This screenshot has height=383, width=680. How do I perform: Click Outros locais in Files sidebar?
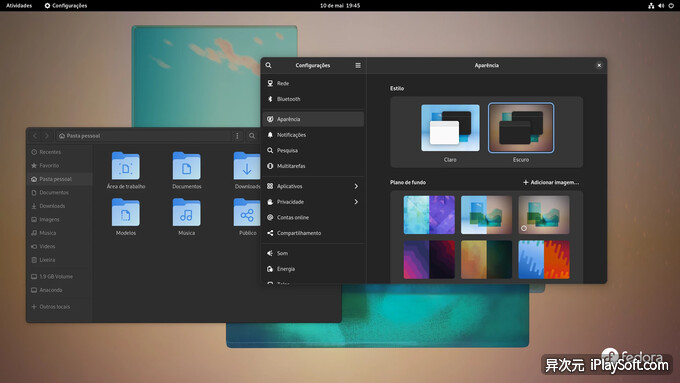[59, 306]
